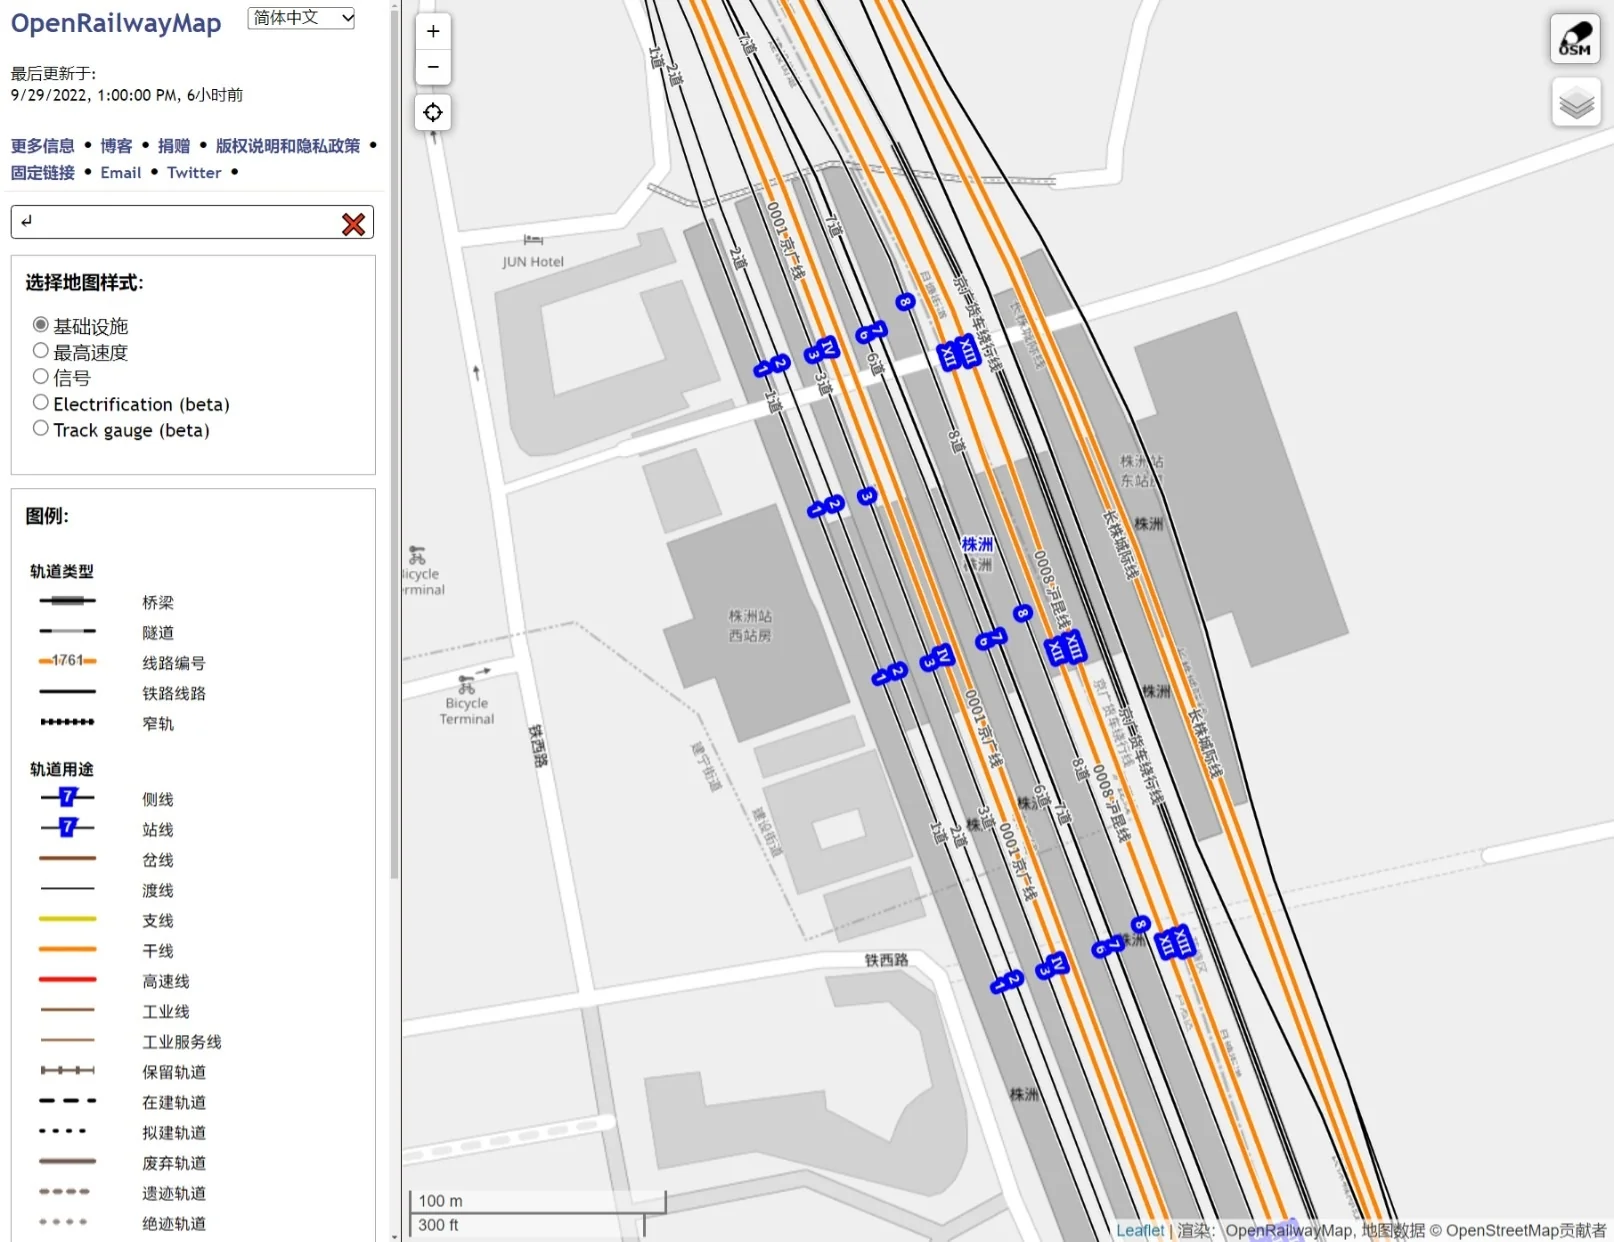Click the OpenRailwayMap title

click(116, 23)
